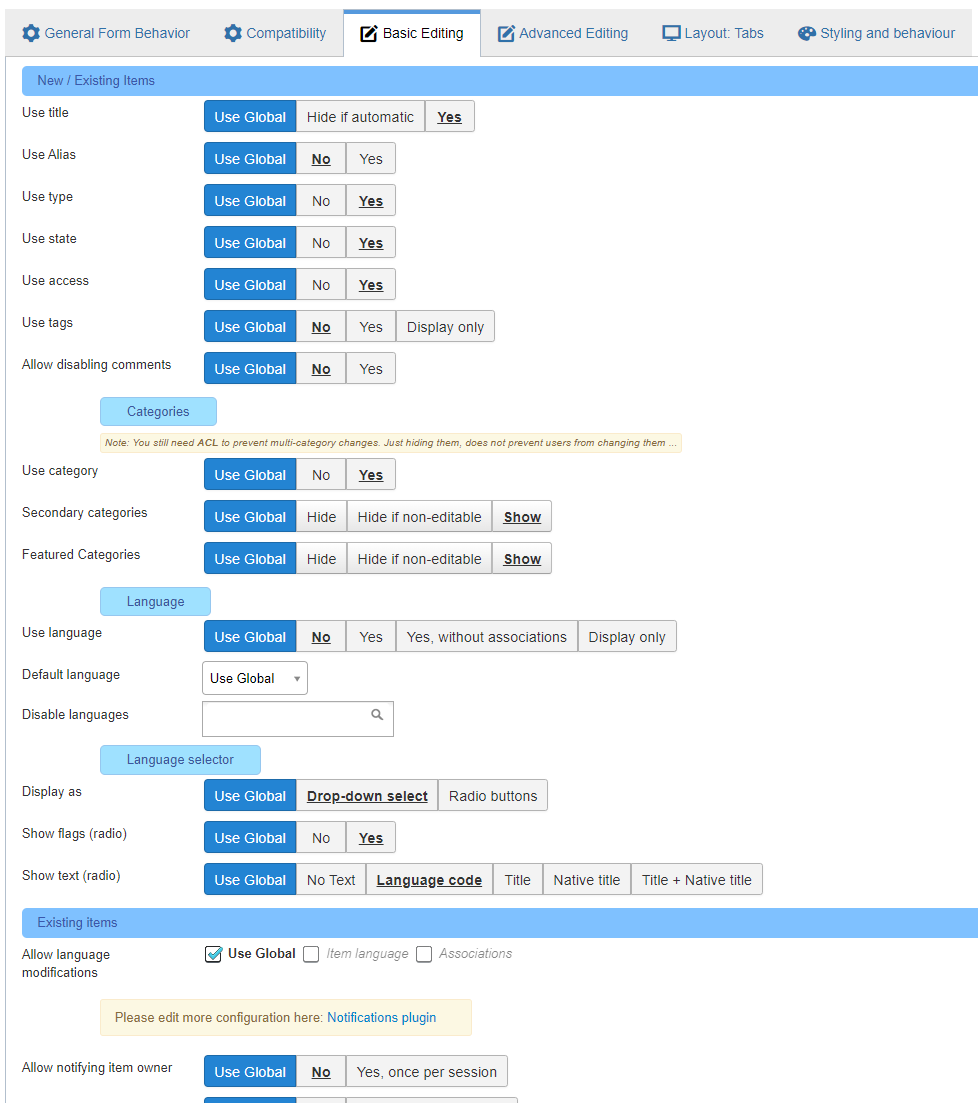Set Show text (radio) to Title
This screenshot has width=978, height=1103.
coord(518,880)
